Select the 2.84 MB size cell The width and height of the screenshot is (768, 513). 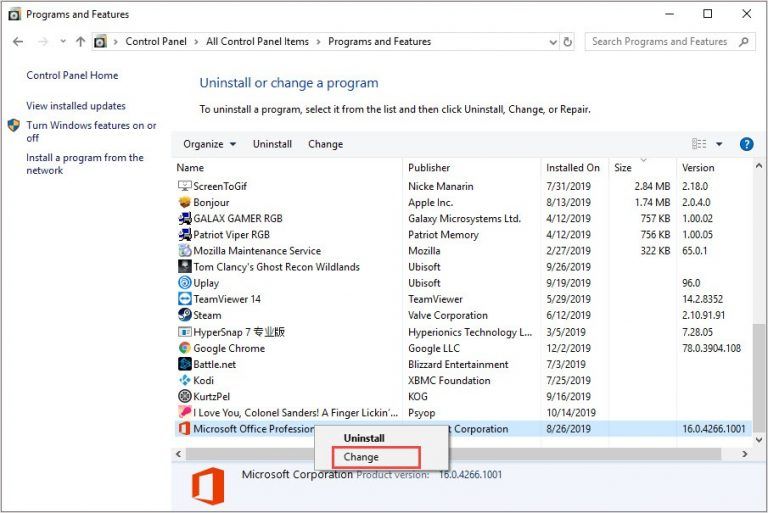tap(652, 186)
